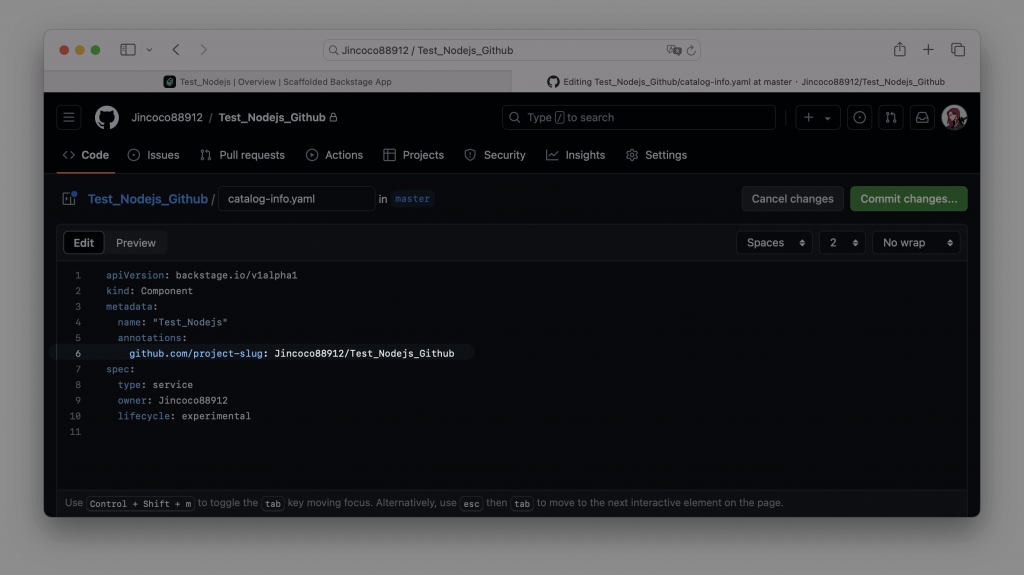Open the Safari share menu

(900, 50)
